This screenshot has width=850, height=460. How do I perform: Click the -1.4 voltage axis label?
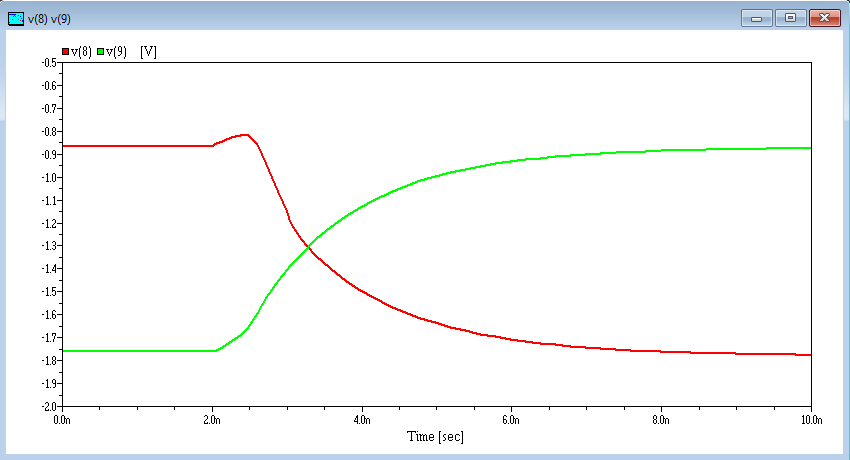click(x=49, y=269)
